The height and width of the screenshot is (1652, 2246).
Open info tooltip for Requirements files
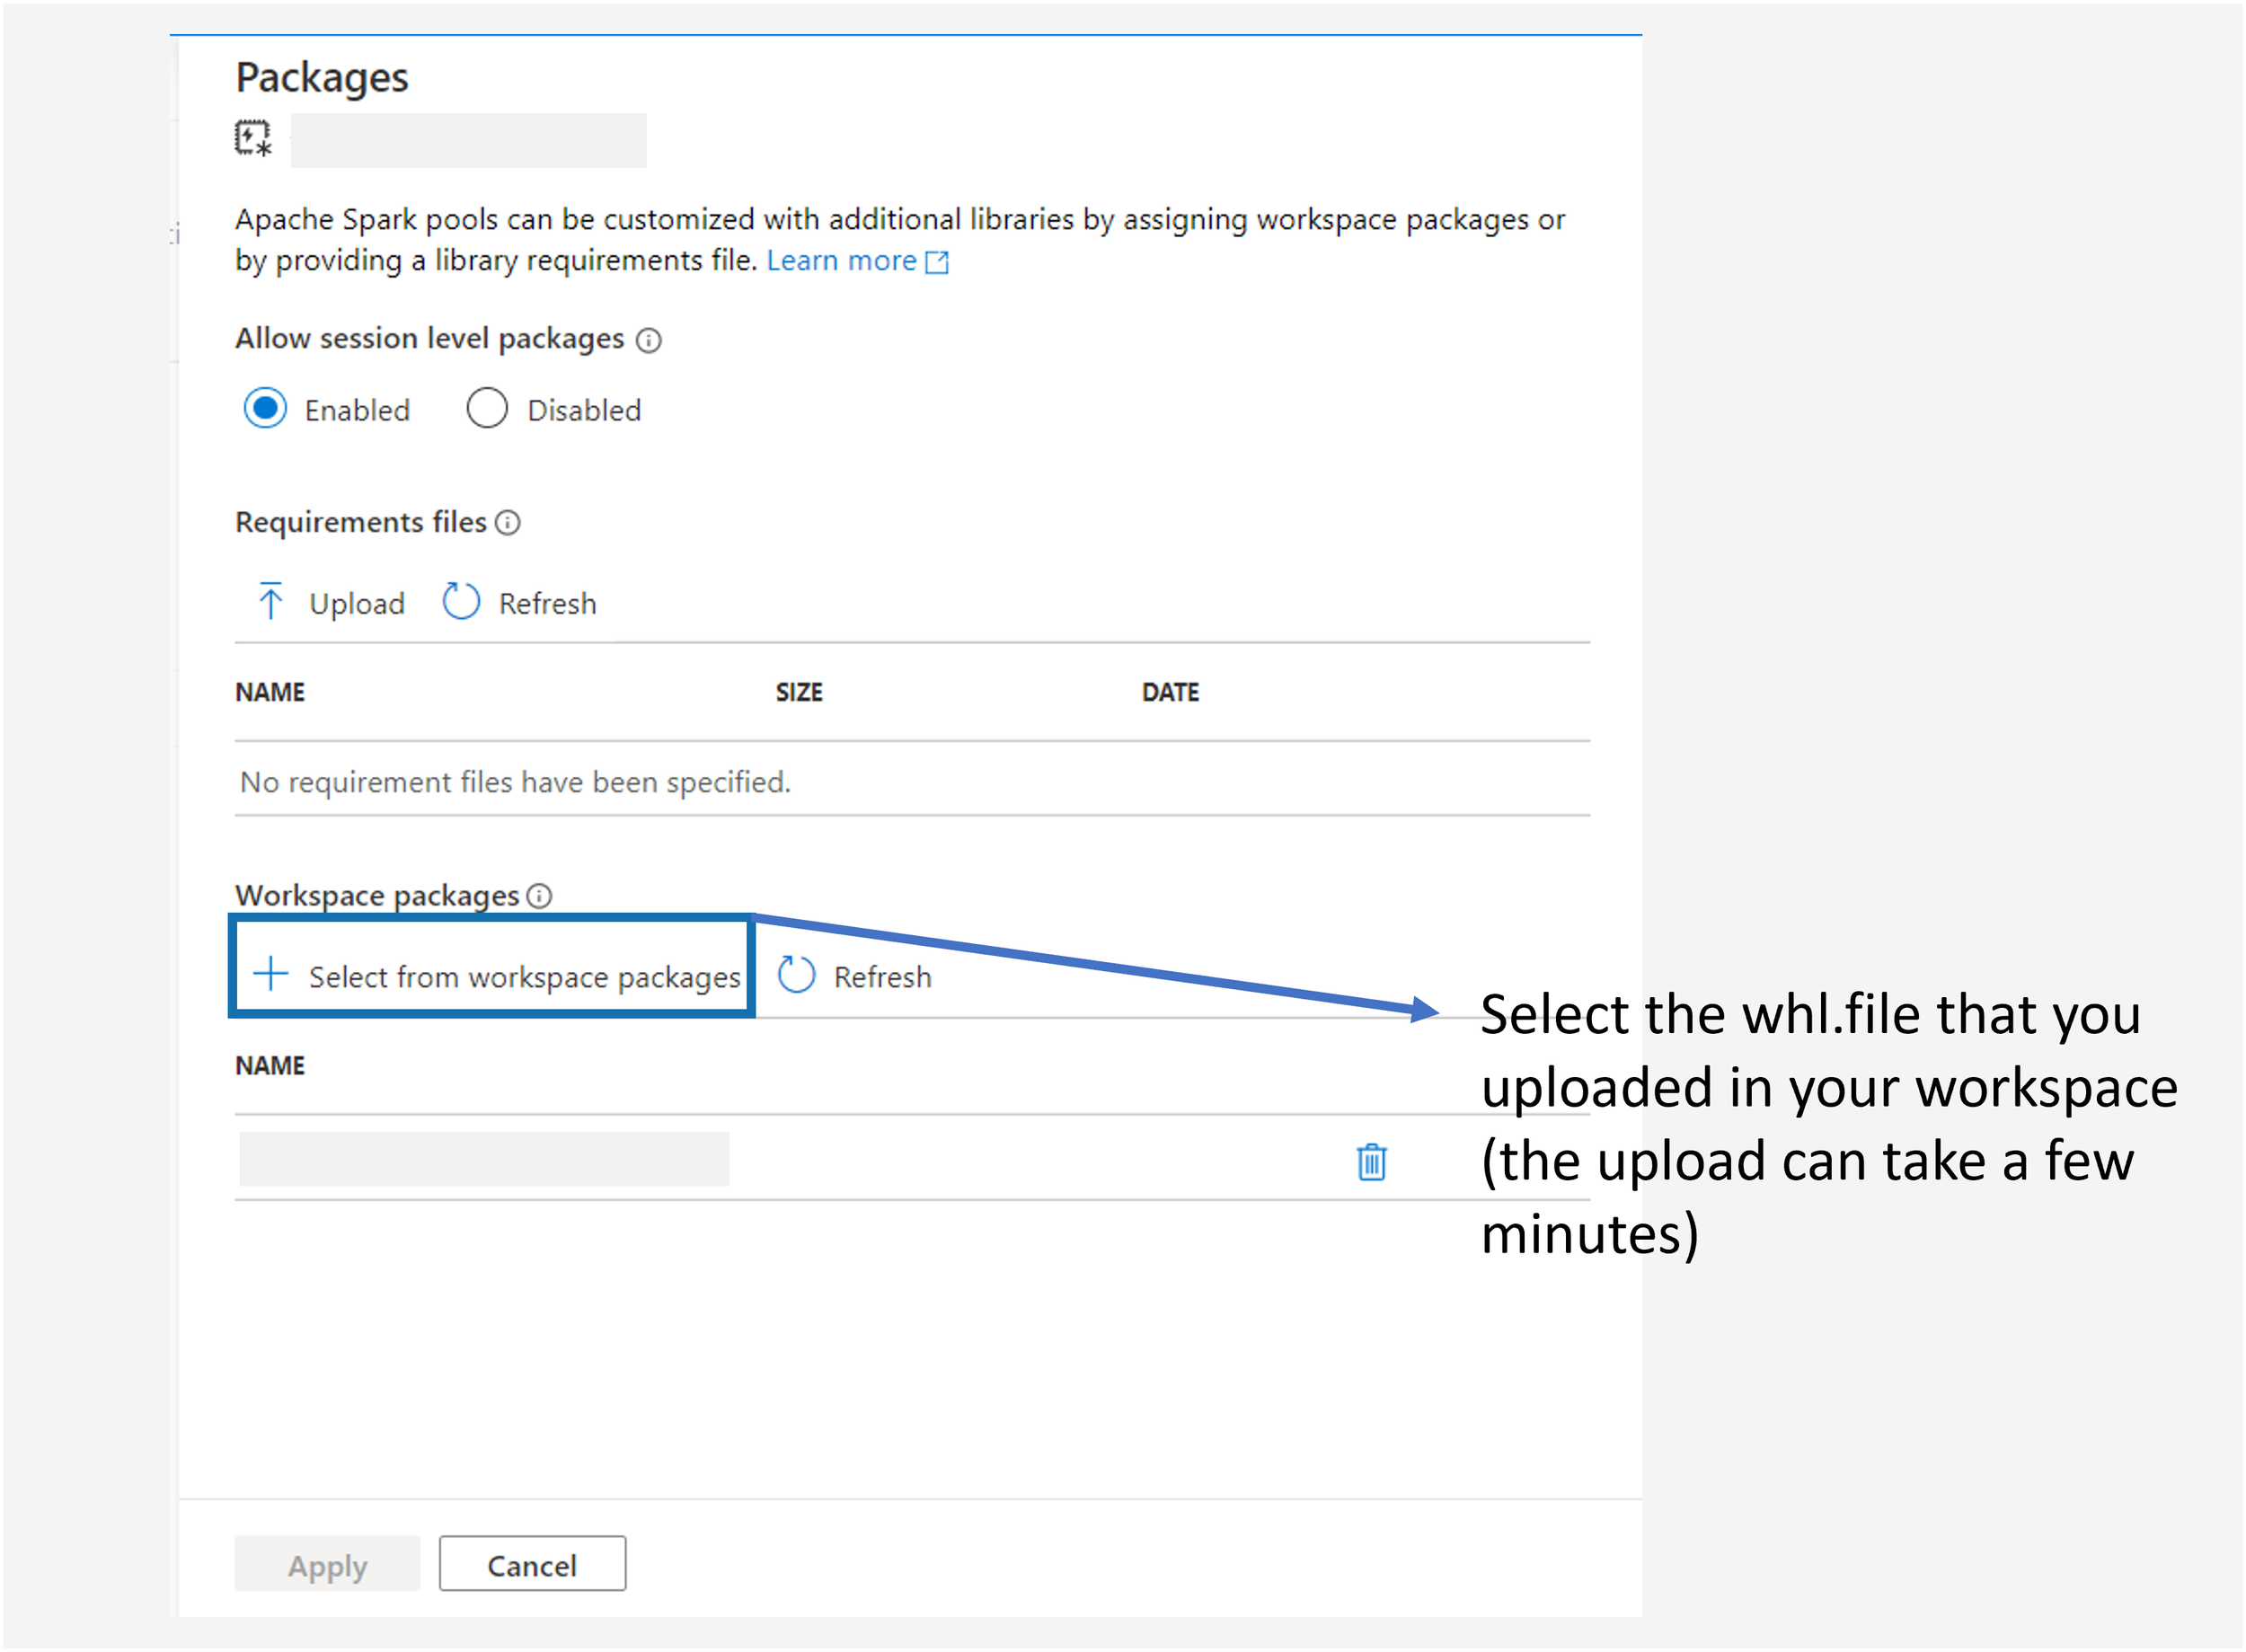[x=508, y=523]
